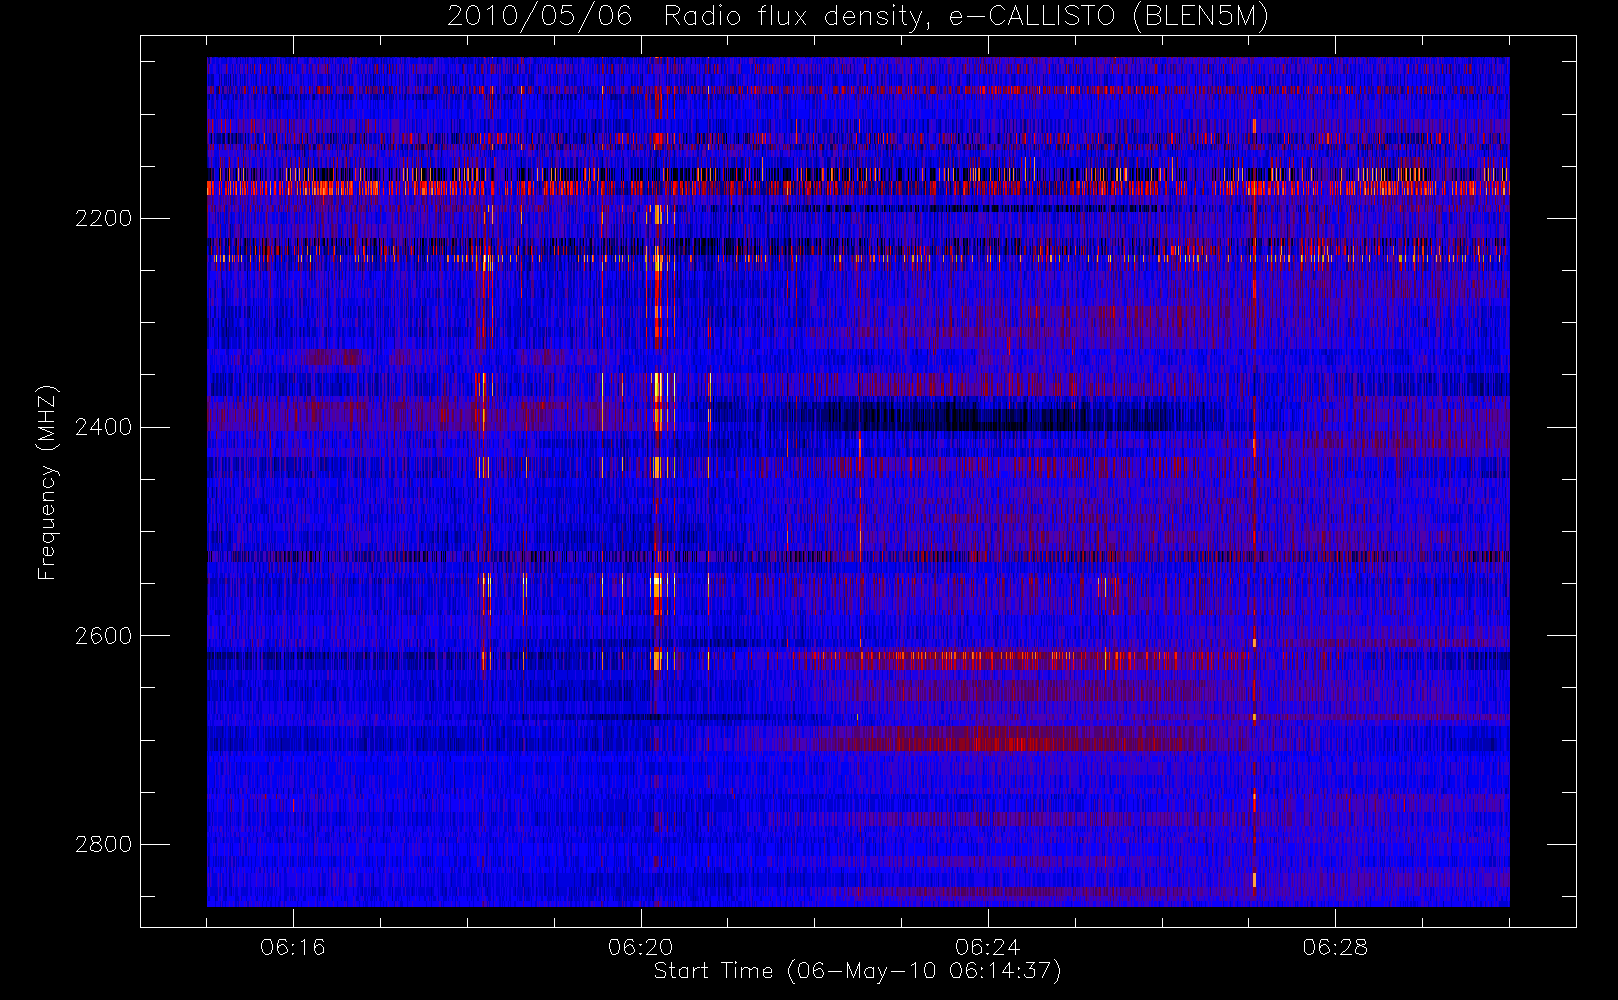Click the plot title '2010/05/06 Radio flux density, e-CALLISTO (BLEN5M)'
Viewport: 1618px width, 1000px height.
(x=858, y=17)
